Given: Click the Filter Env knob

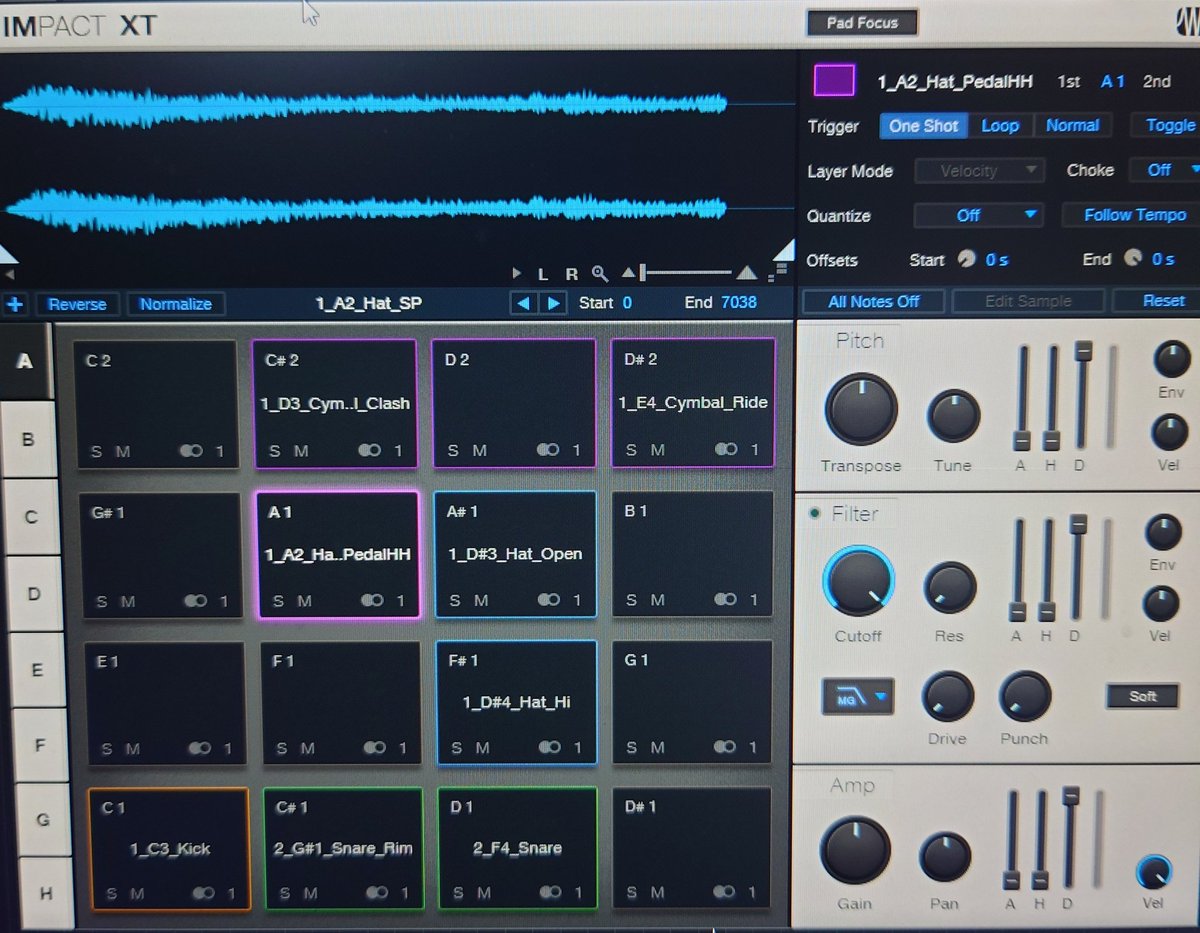Looking at the screenshot, I should pos(1163,532).
